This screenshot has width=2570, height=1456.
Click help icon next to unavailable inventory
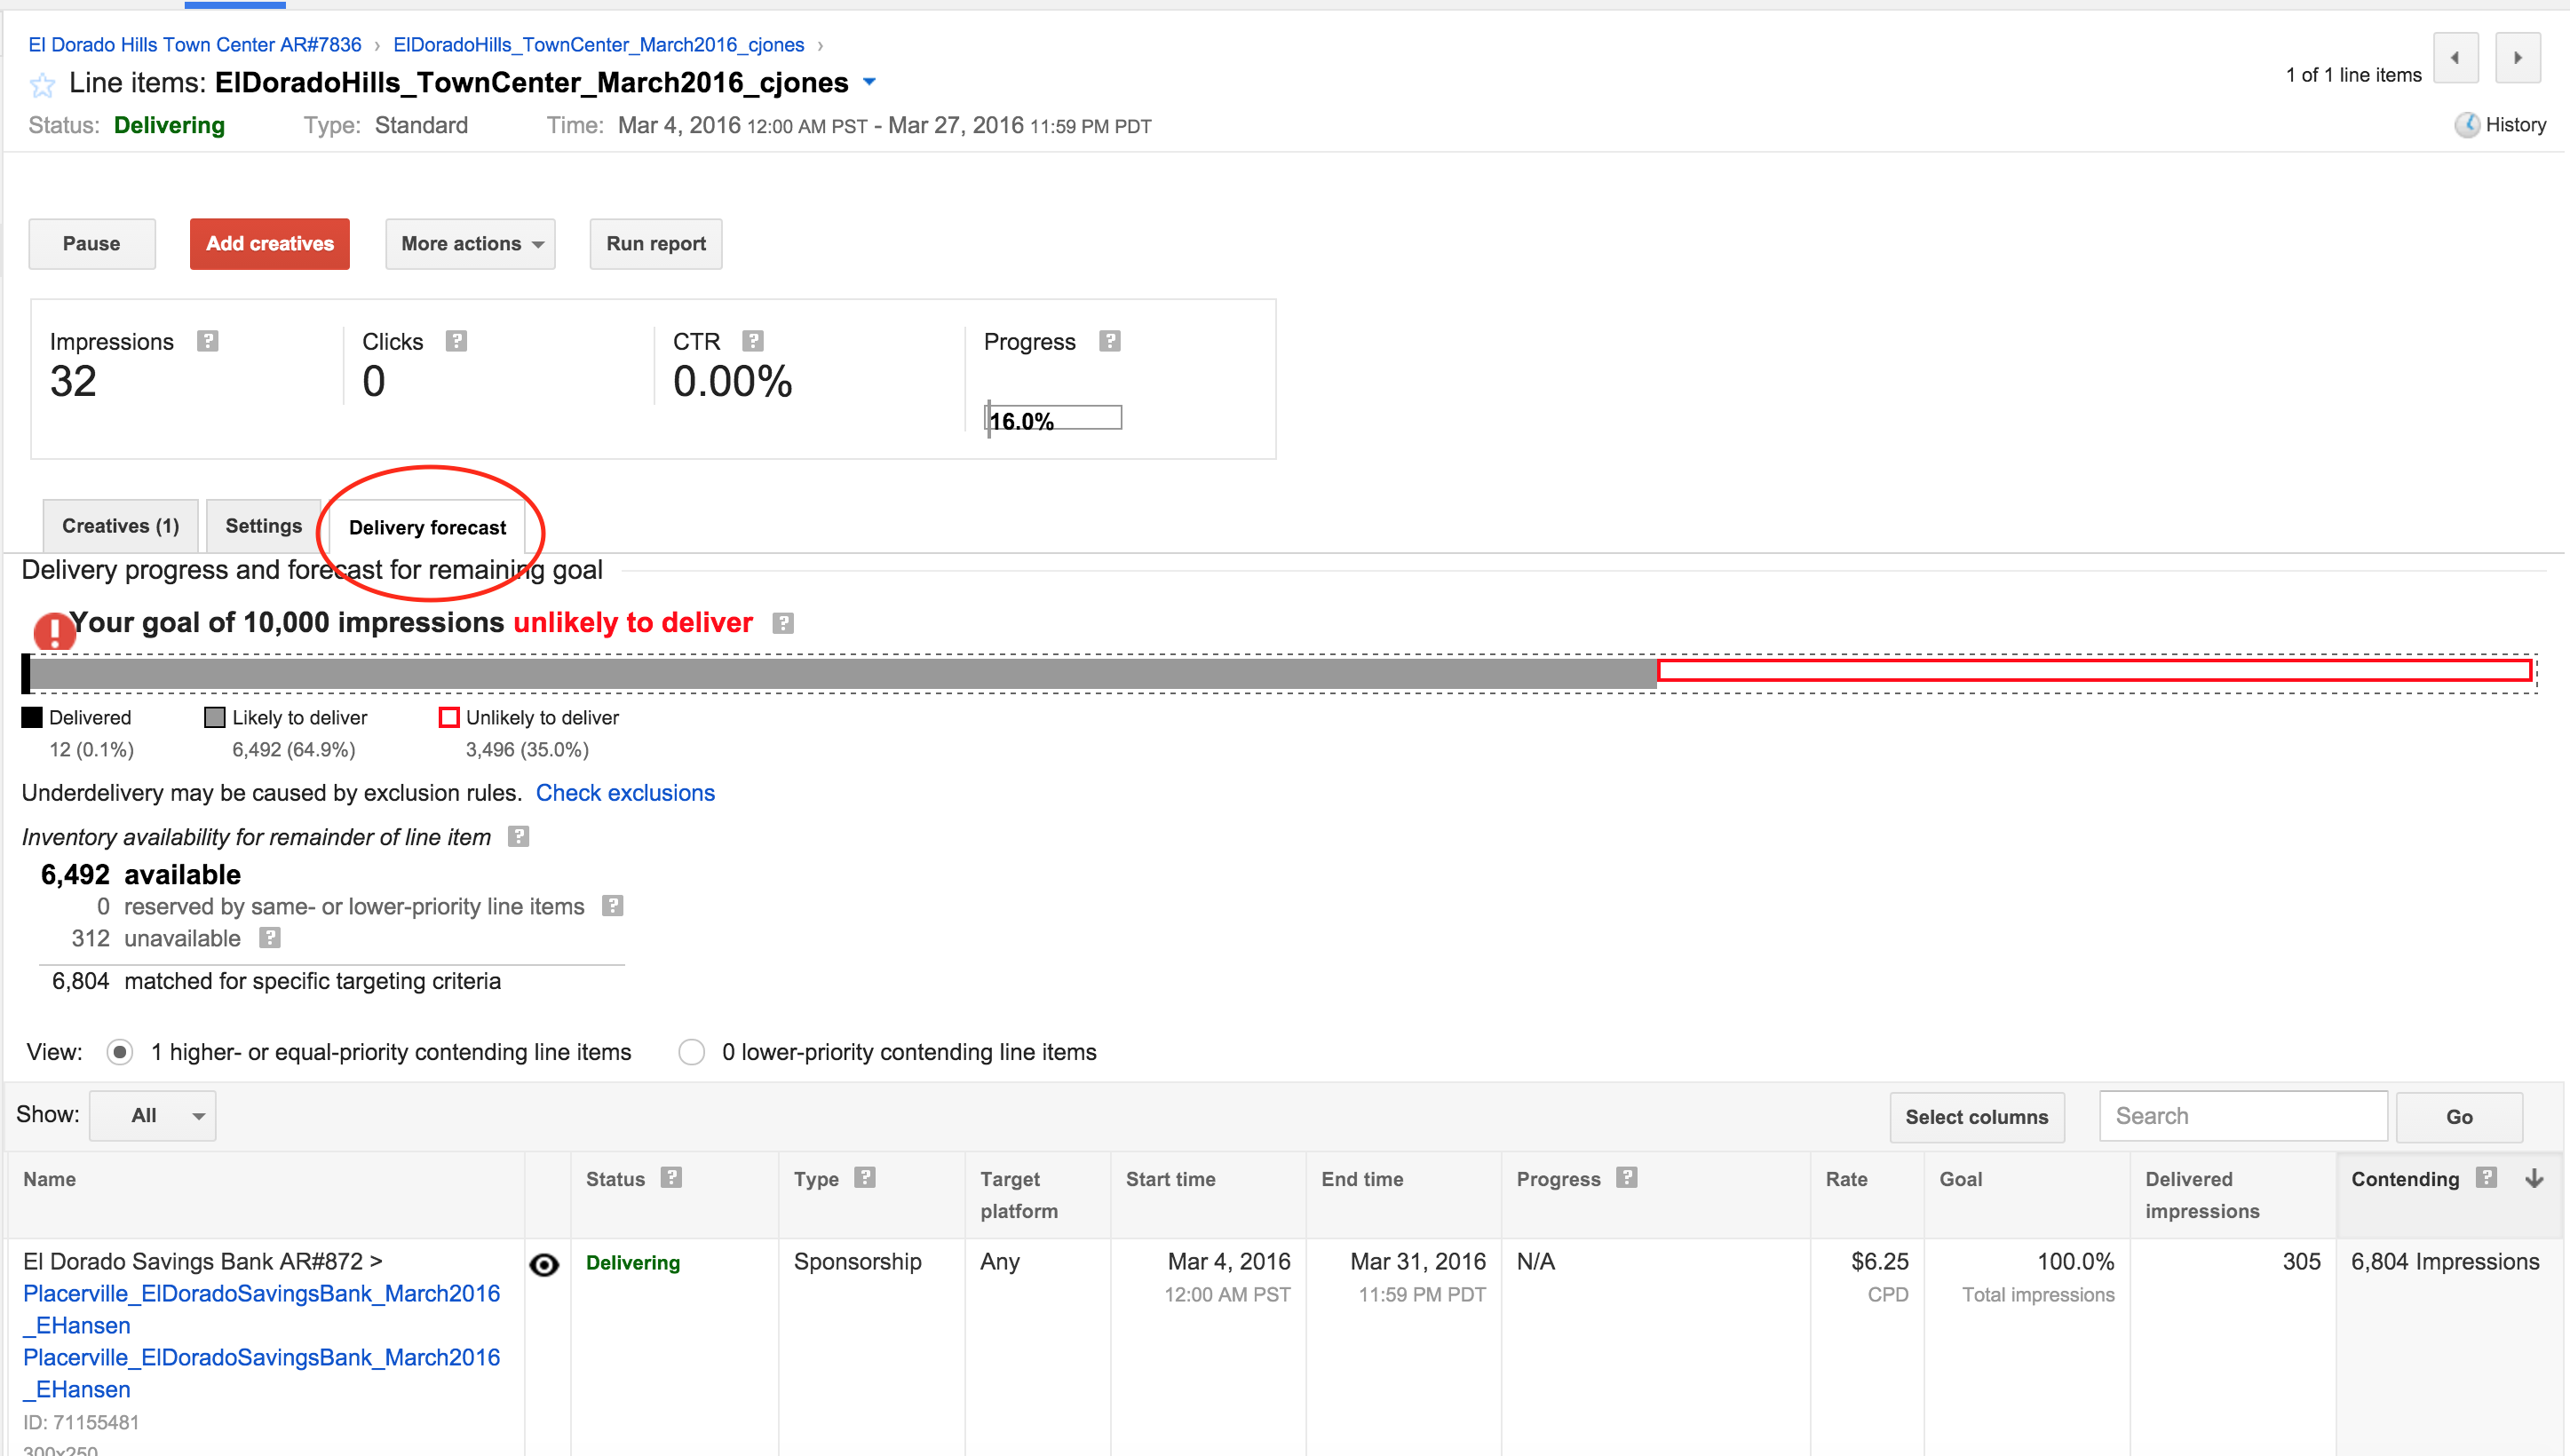coord(270,938)
